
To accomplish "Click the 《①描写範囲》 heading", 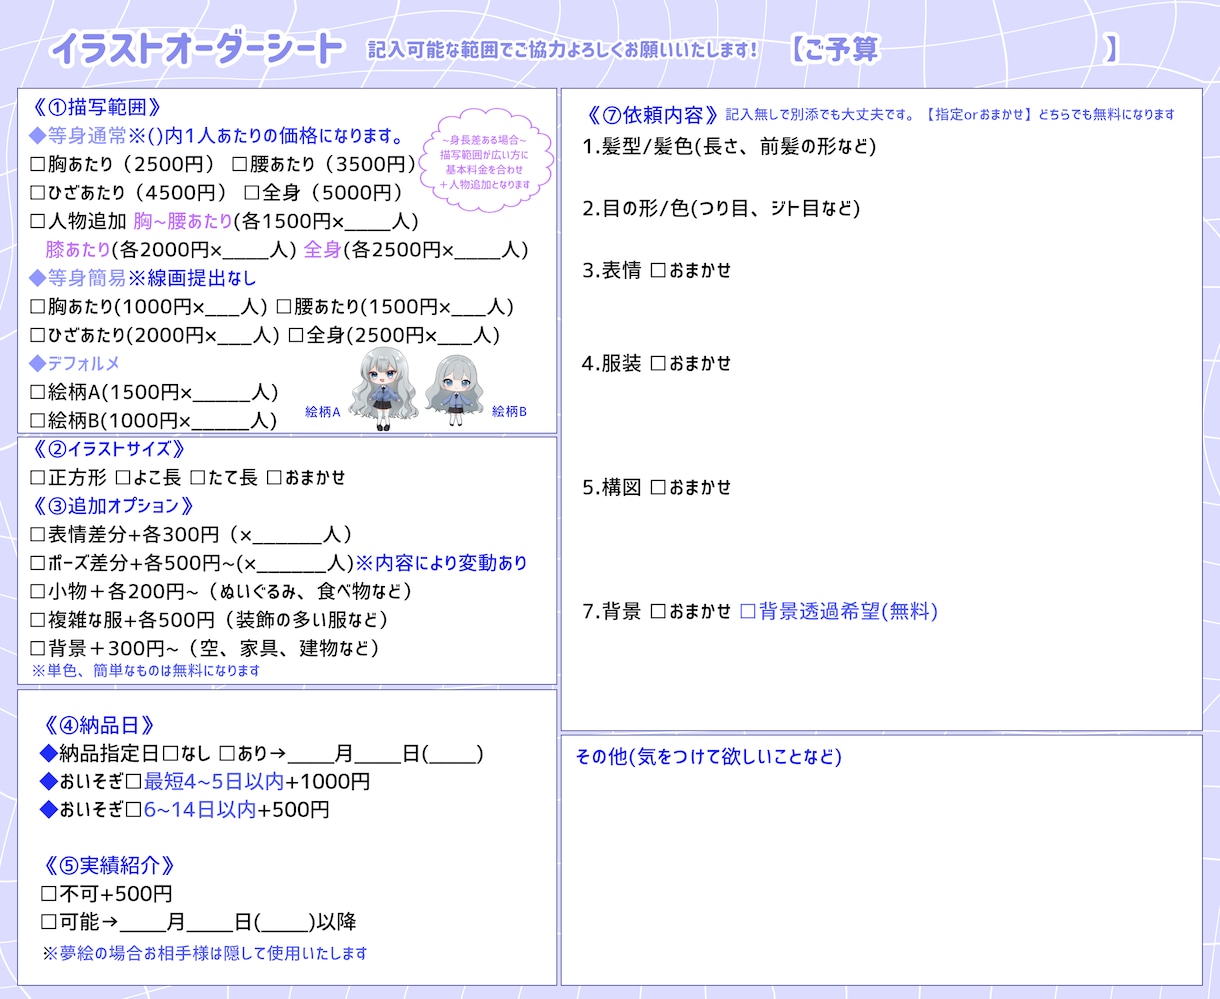I will [x=96, y=107].
